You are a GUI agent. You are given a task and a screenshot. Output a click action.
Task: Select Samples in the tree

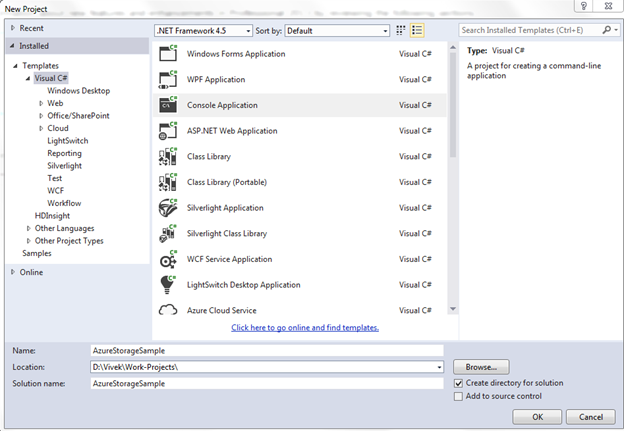pyautogui.click(x=37, y=254)
